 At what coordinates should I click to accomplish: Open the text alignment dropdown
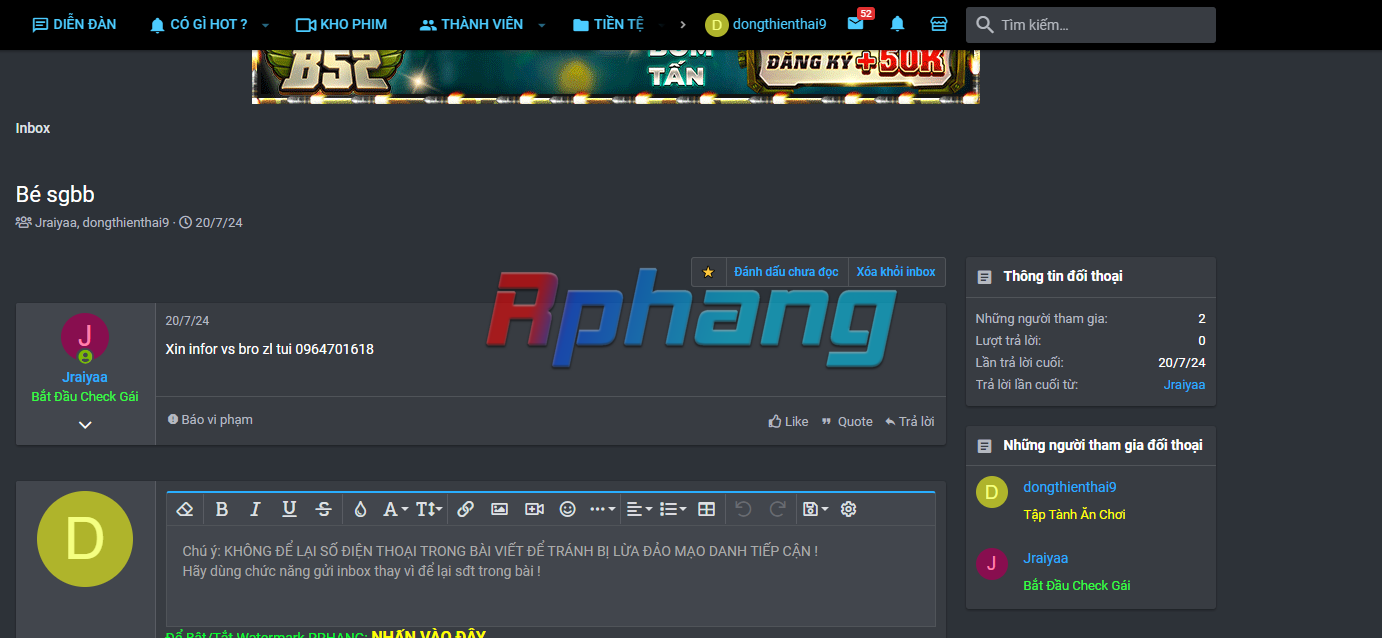click(639, 509)
